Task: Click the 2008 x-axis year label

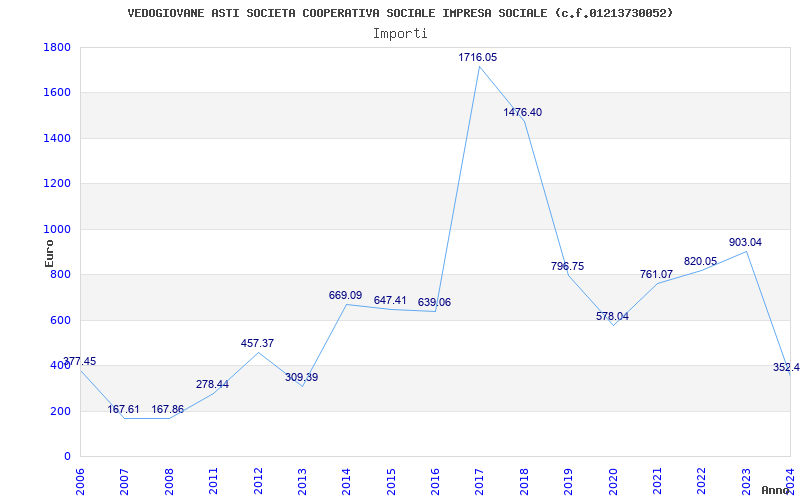Action: (x=169, y=481)
